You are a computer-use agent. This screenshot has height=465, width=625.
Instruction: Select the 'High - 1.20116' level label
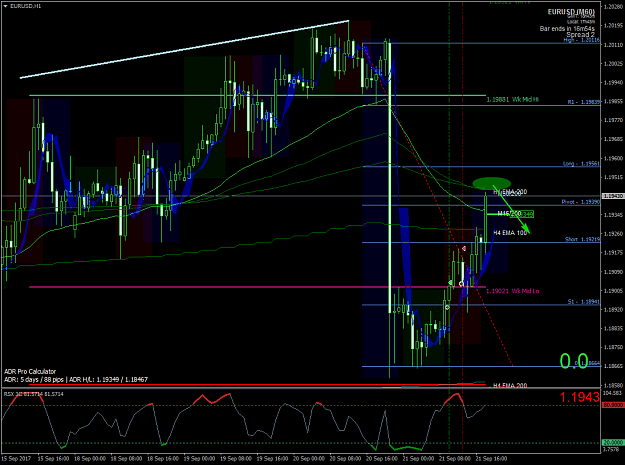point(581,40)
